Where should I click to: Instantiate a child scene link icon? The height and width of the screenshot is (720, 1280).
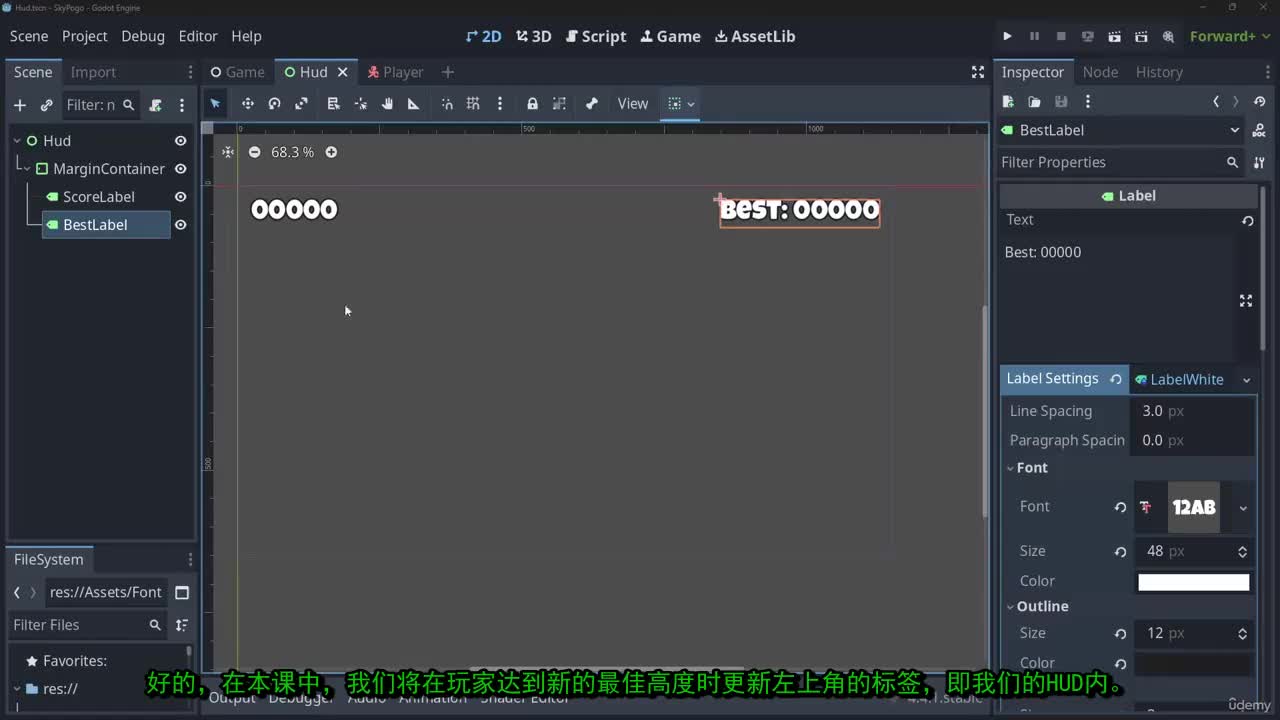tap(46, 105)
